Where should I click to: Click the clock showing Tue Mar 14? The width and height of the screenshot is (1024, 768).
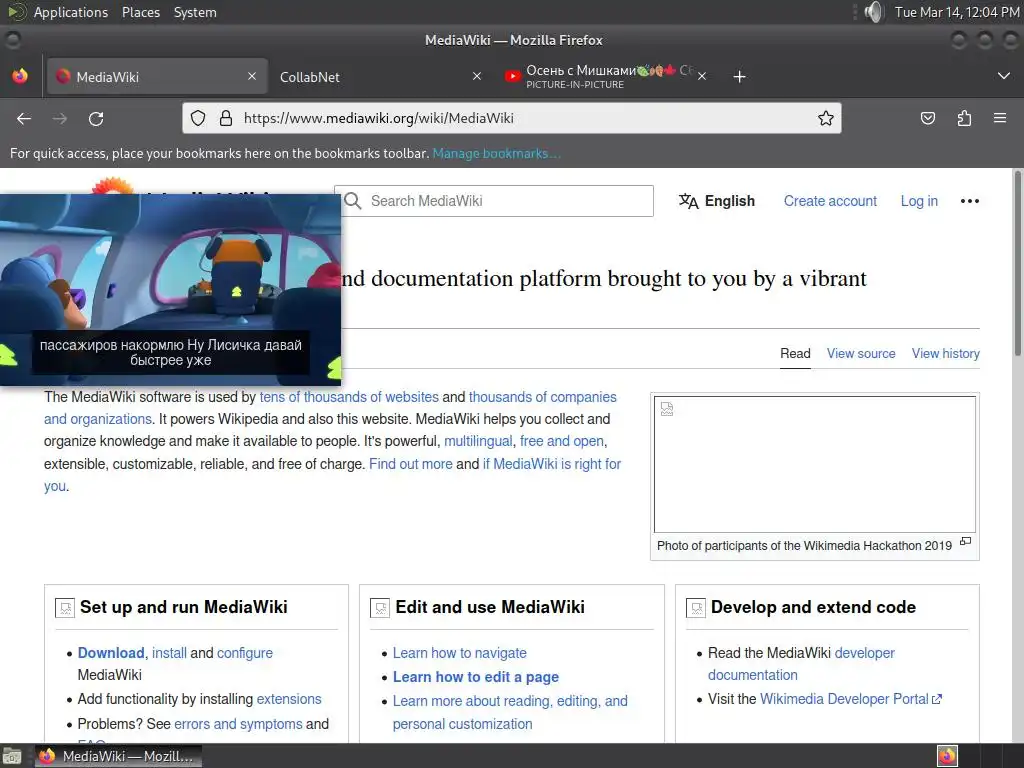point(957,12)
